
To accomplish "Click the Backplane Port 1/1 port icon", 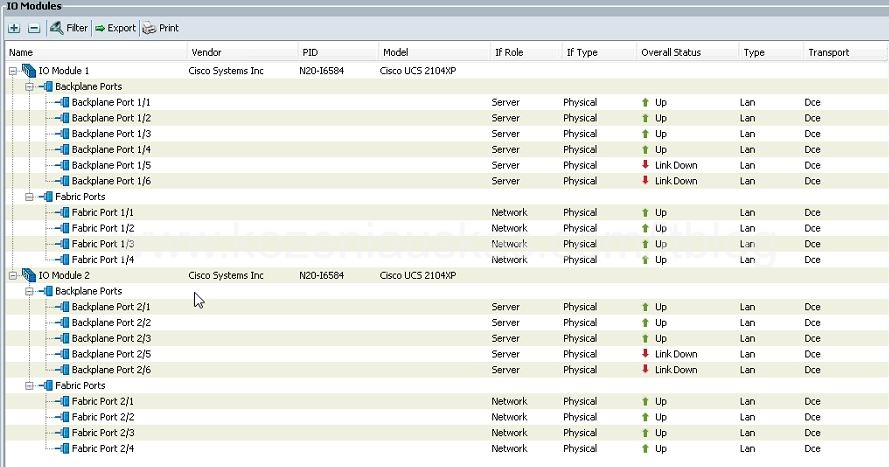I will (64, 102).
